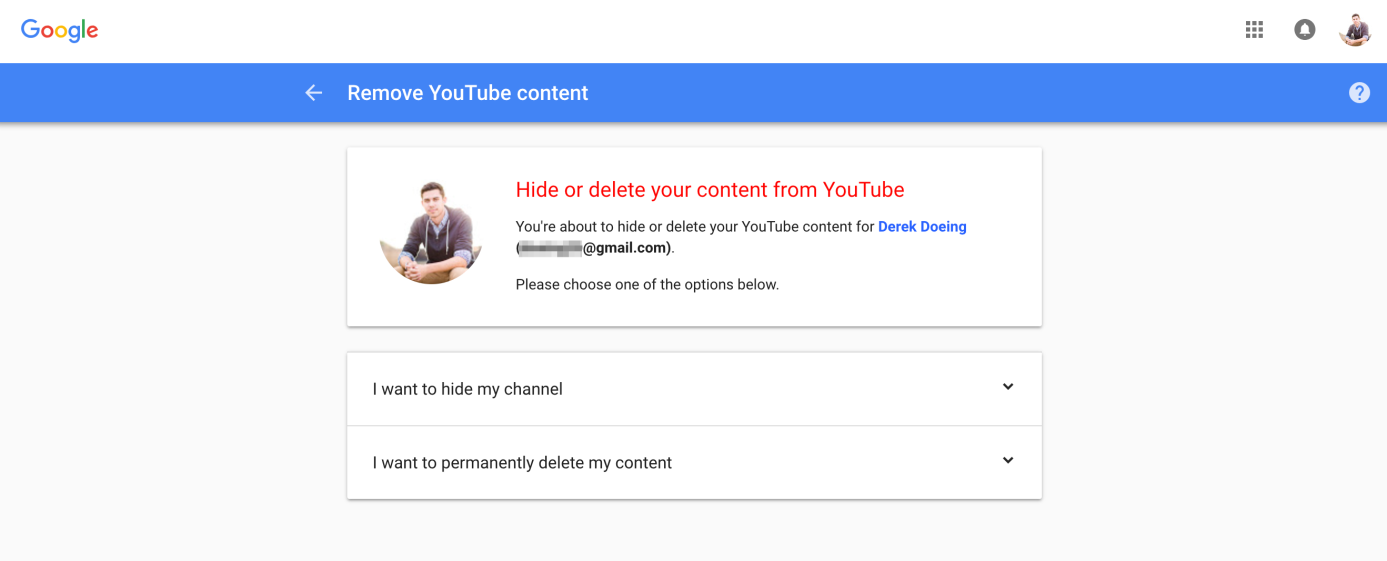The width and height of the screenshot is (1387, 561).
Task: Click "Please choose one of the options below."
Action: click(x=647, y=285)
